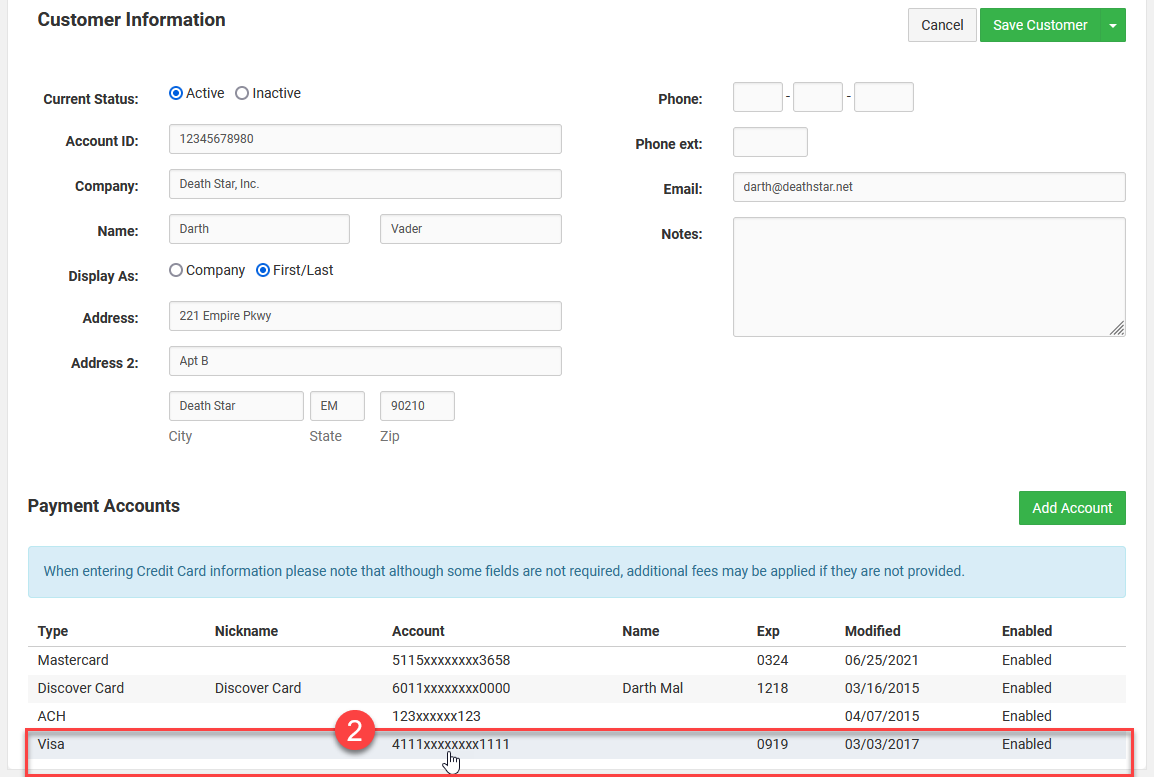Click the Zip code field

[x=417, y=406]
